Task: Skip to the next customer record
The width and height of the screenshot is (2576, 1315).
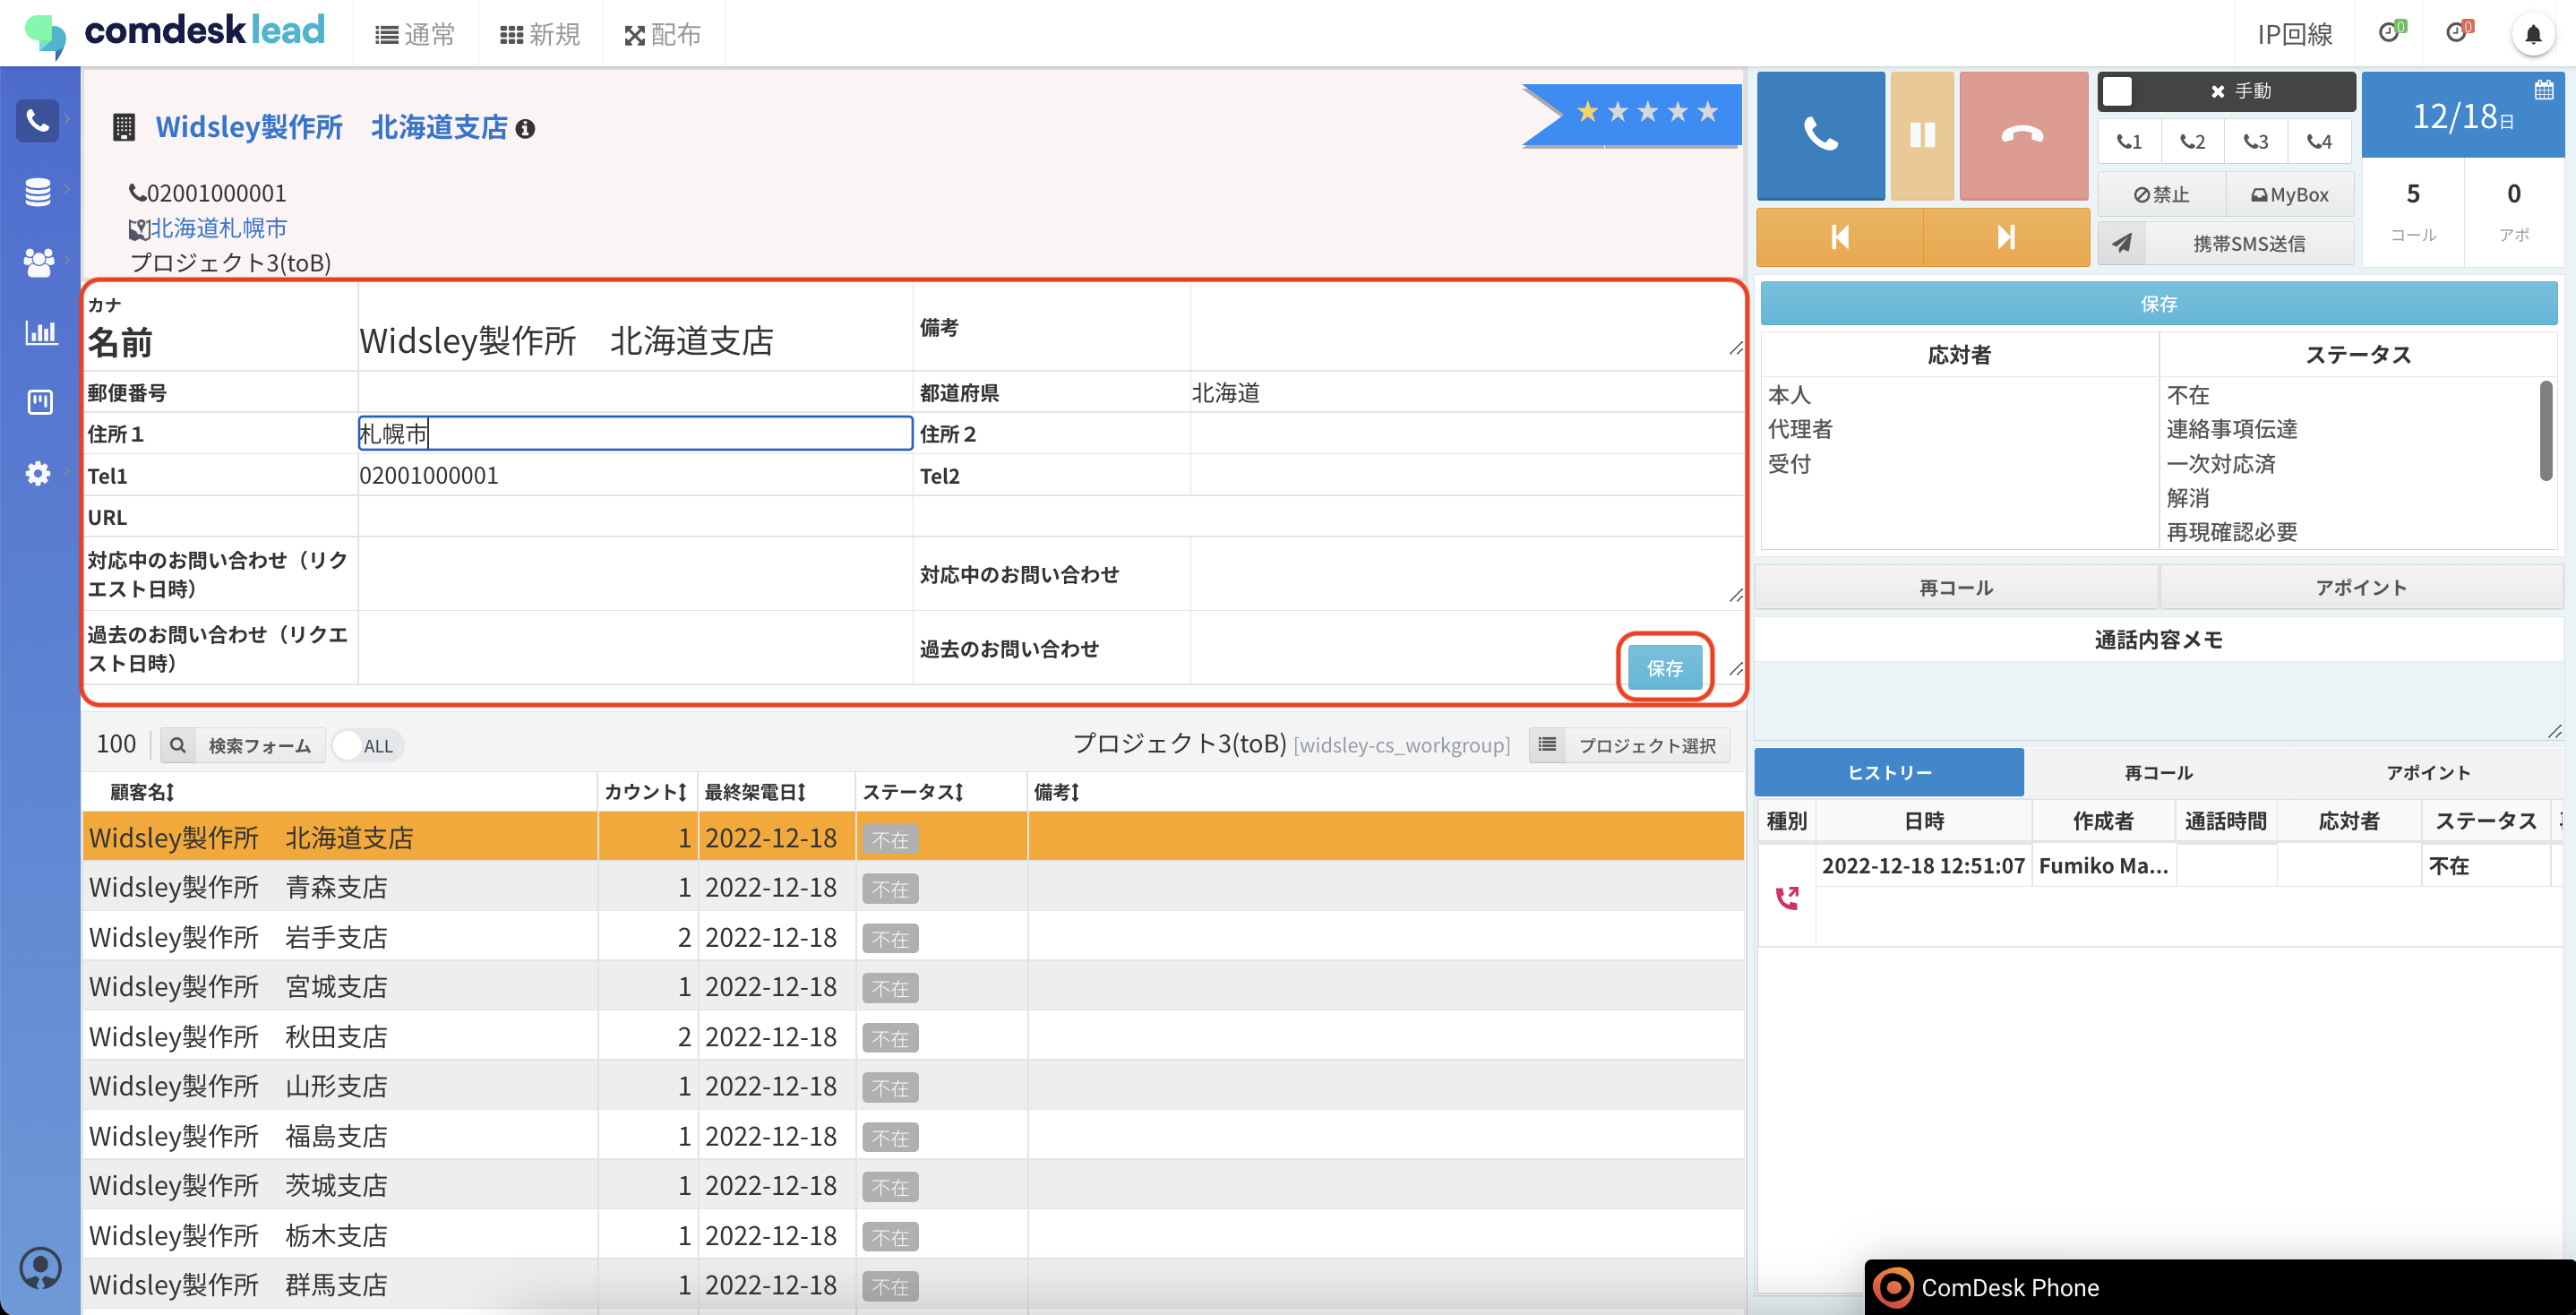Action: point(2005,237)
